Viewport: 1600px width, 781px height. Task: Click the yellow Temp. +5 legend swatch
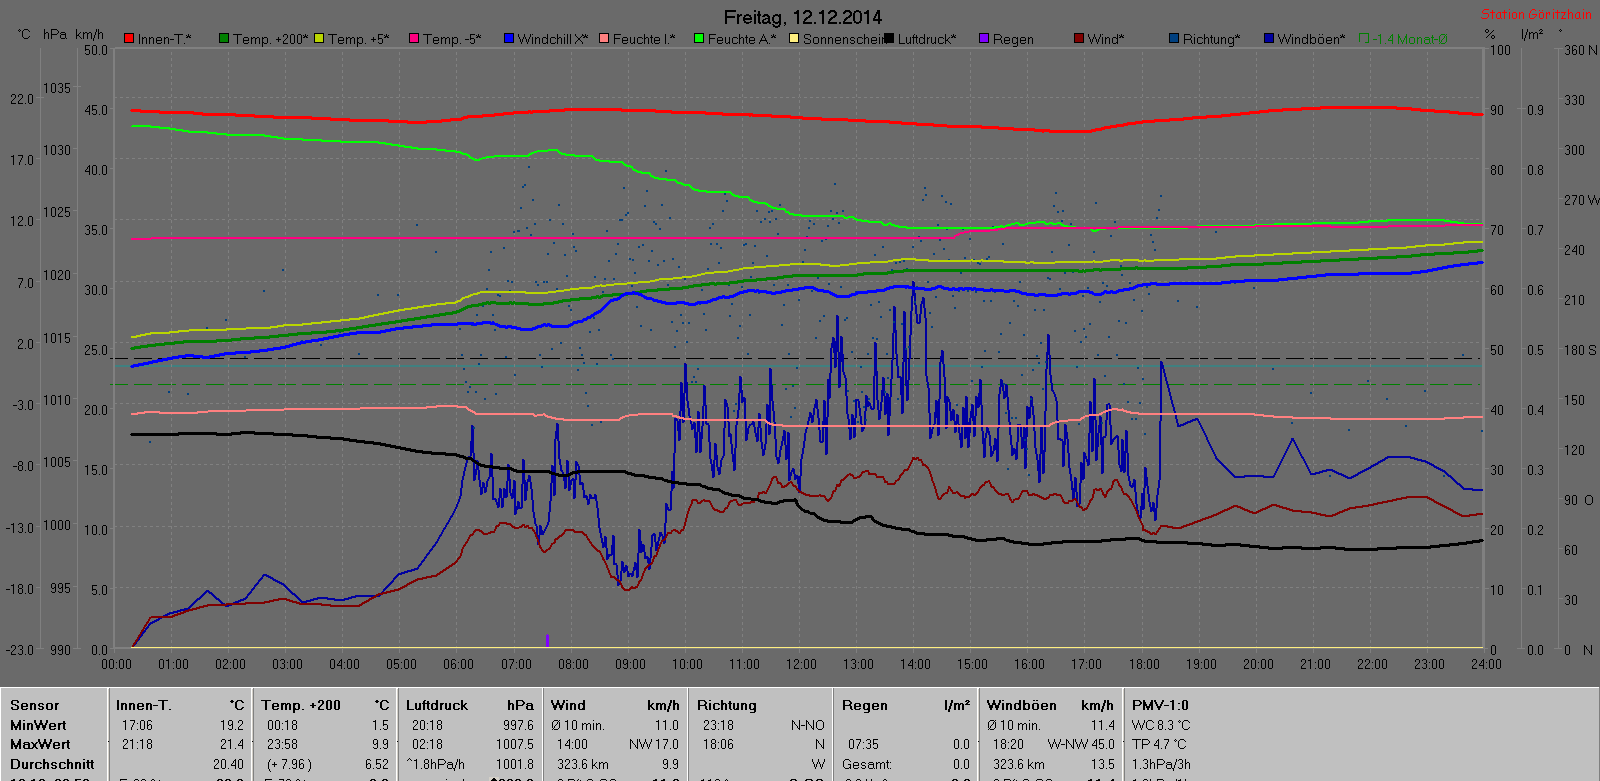(319, 39)
